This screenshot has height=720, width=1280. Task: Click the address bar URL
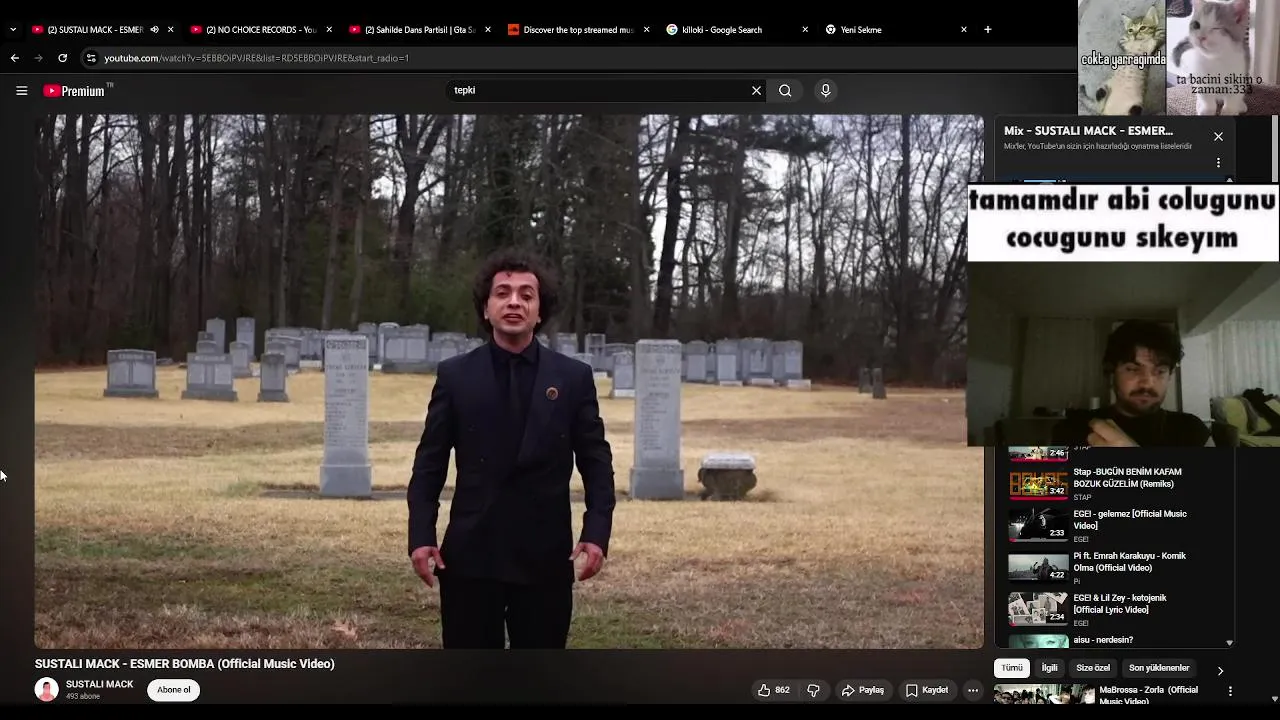[x=256, y=58]
